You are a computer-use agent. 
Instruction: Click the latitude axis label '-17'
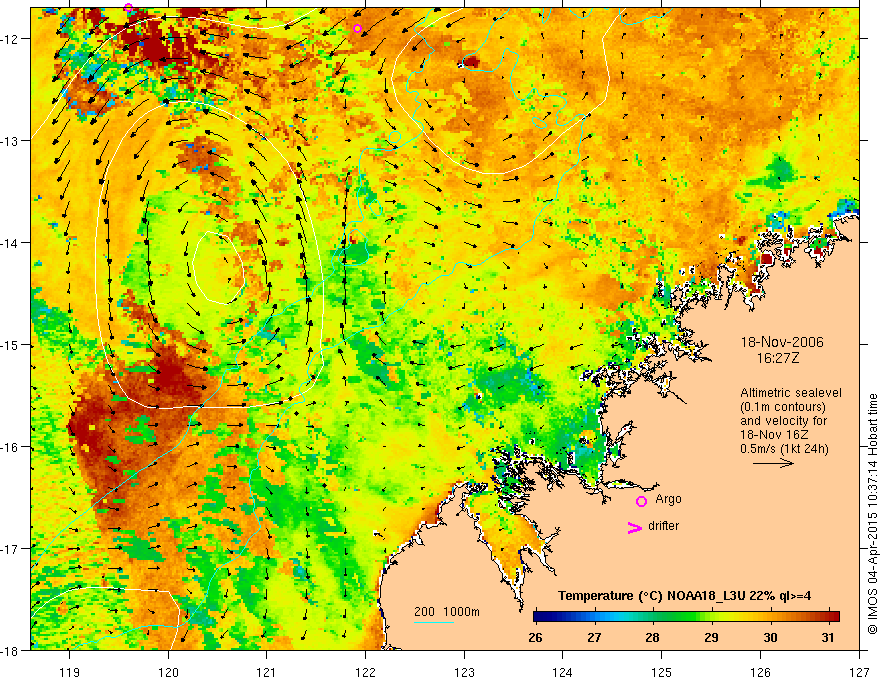point(11,549)
